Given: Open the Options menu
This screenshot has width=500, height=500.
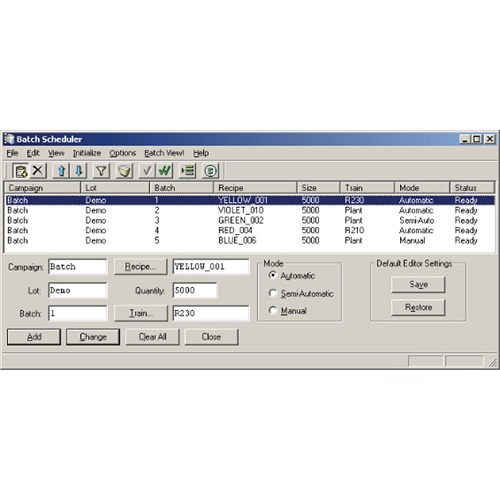Looking at the screenshot, I should [123, 153].
